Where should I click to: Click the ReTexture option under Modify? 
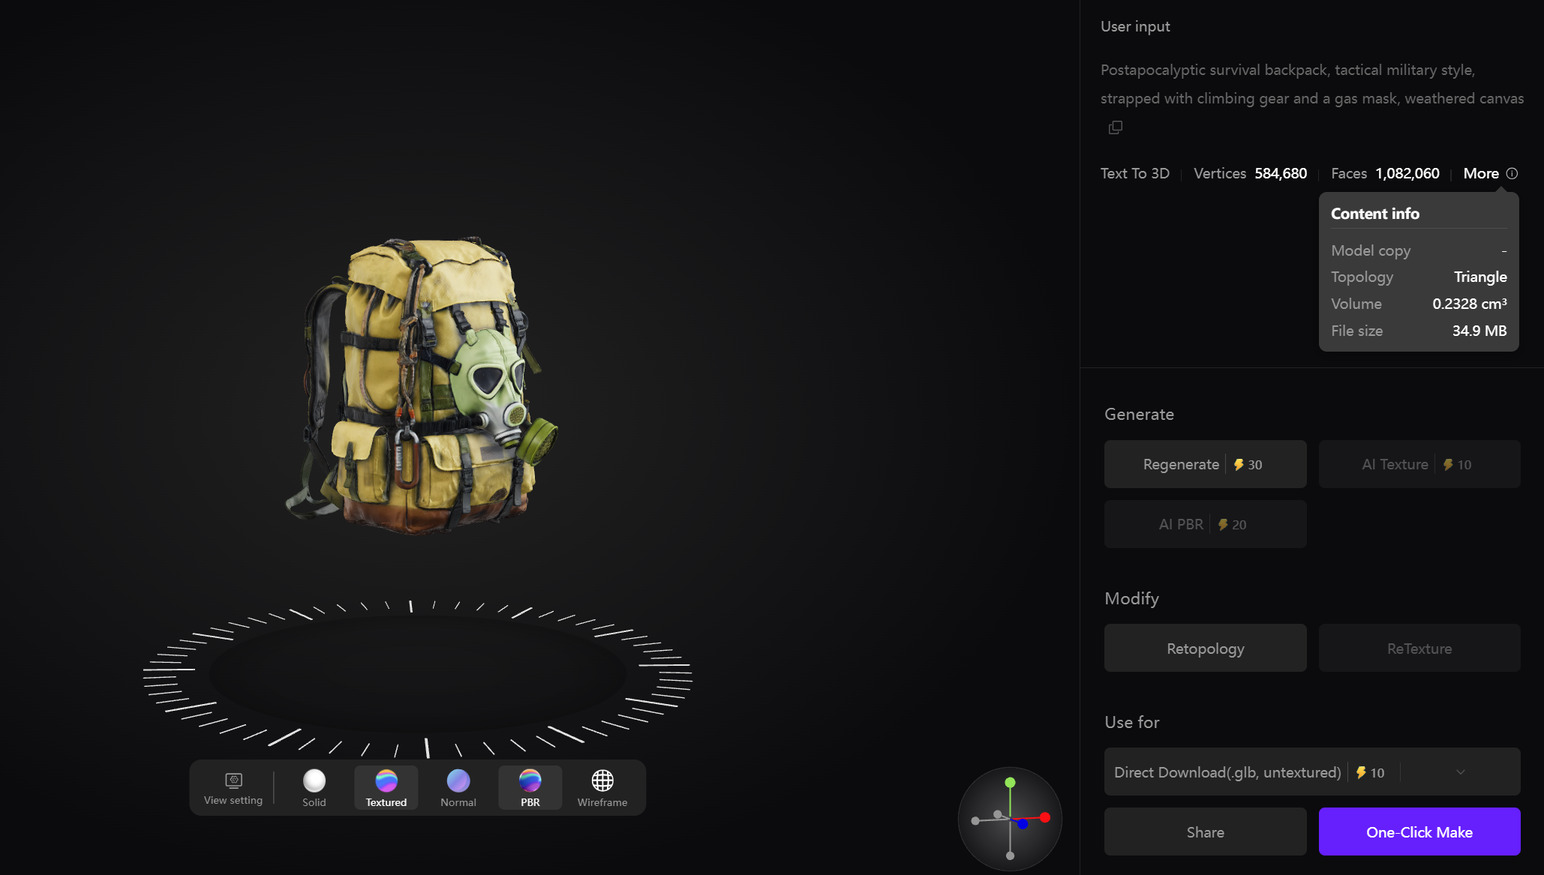(x=1419, y=647)
